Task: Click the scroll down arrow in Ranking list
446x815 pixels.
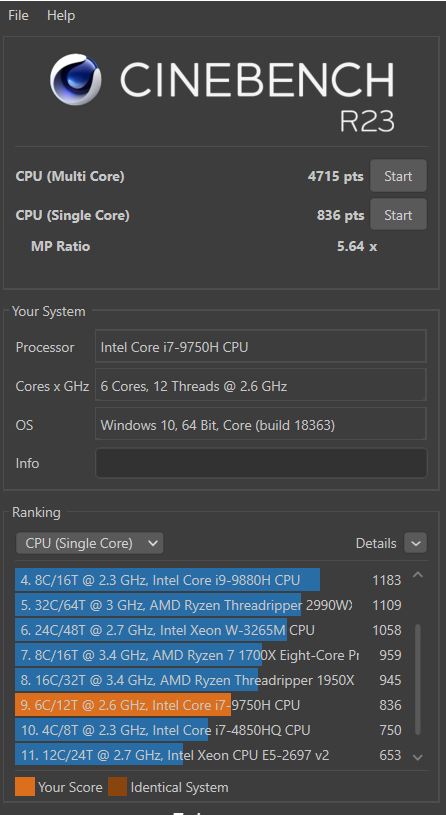Action: [x=418, y=757]
